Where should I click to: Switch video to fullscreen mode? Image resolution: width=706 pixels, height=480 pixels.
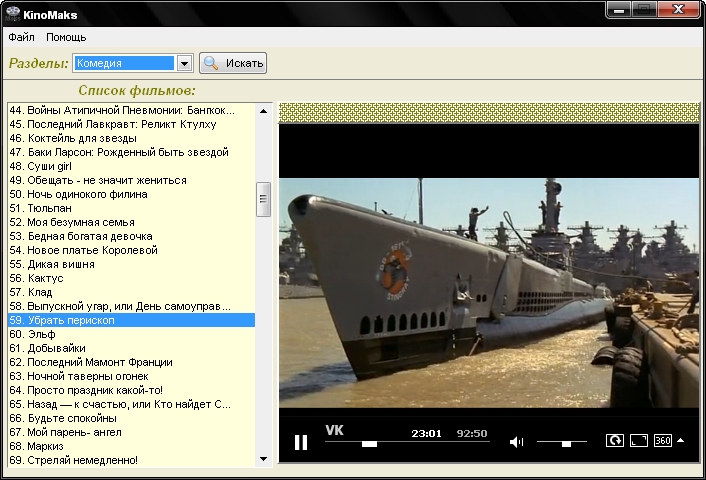point(638,440)
